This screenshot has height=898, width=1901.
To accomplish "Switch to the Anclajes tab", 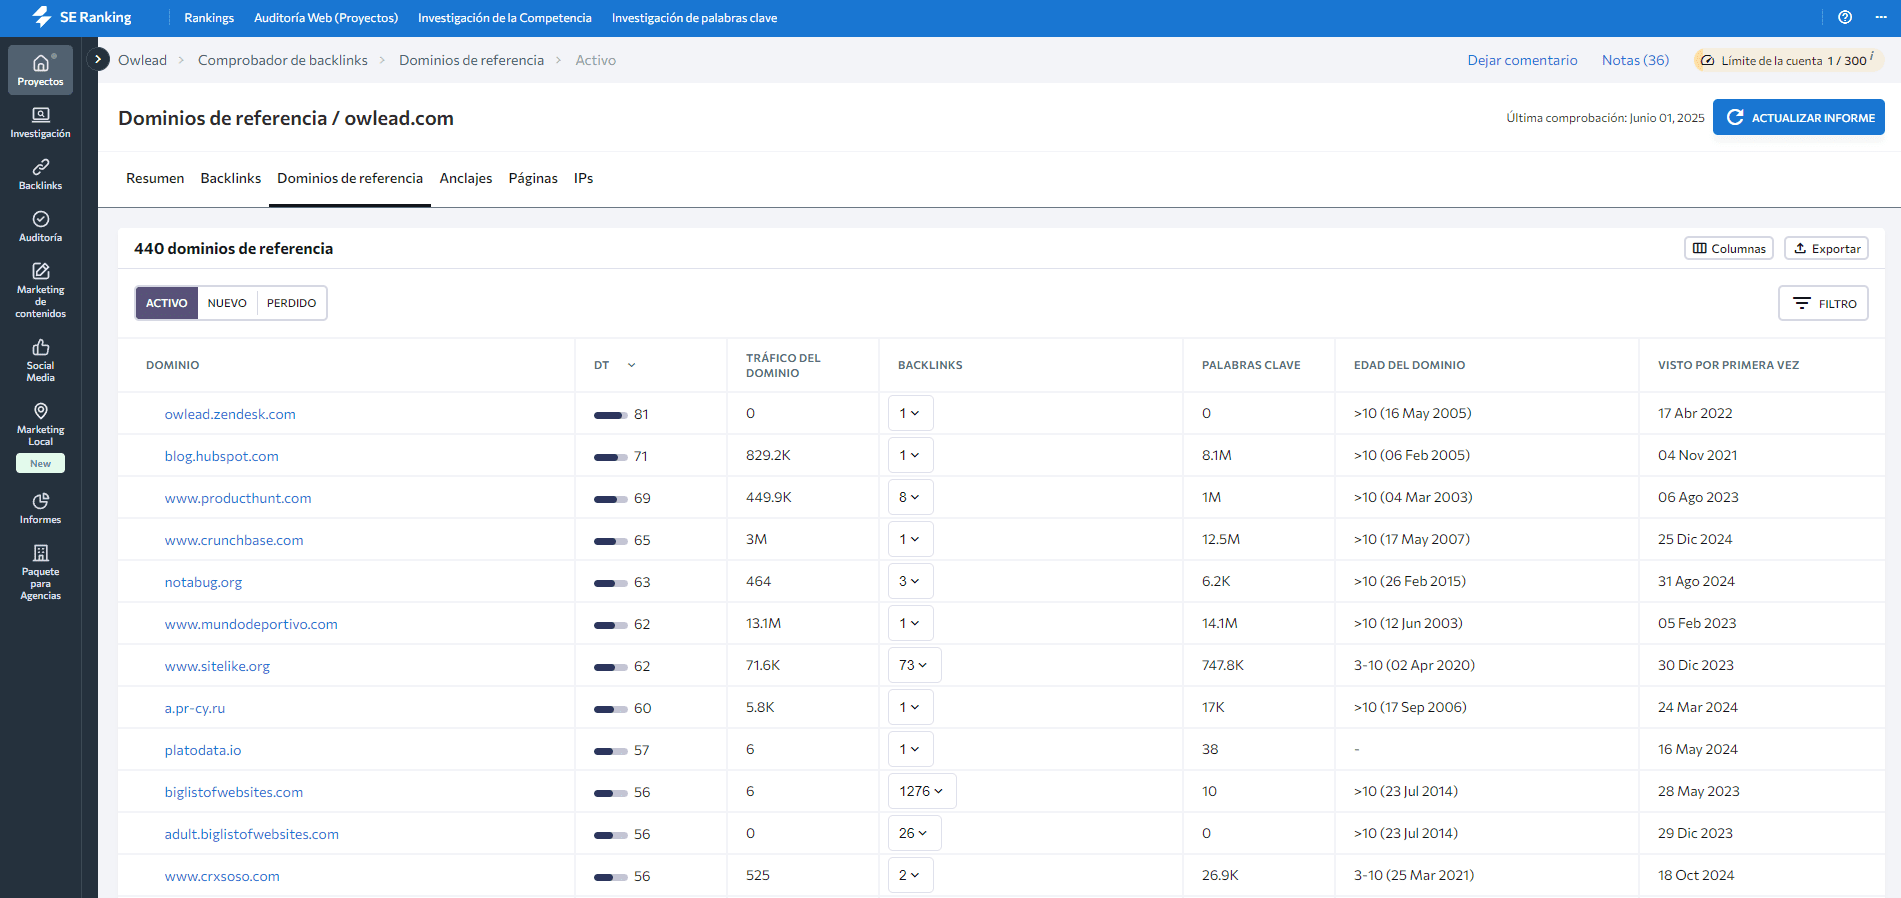I will (466, 178).
